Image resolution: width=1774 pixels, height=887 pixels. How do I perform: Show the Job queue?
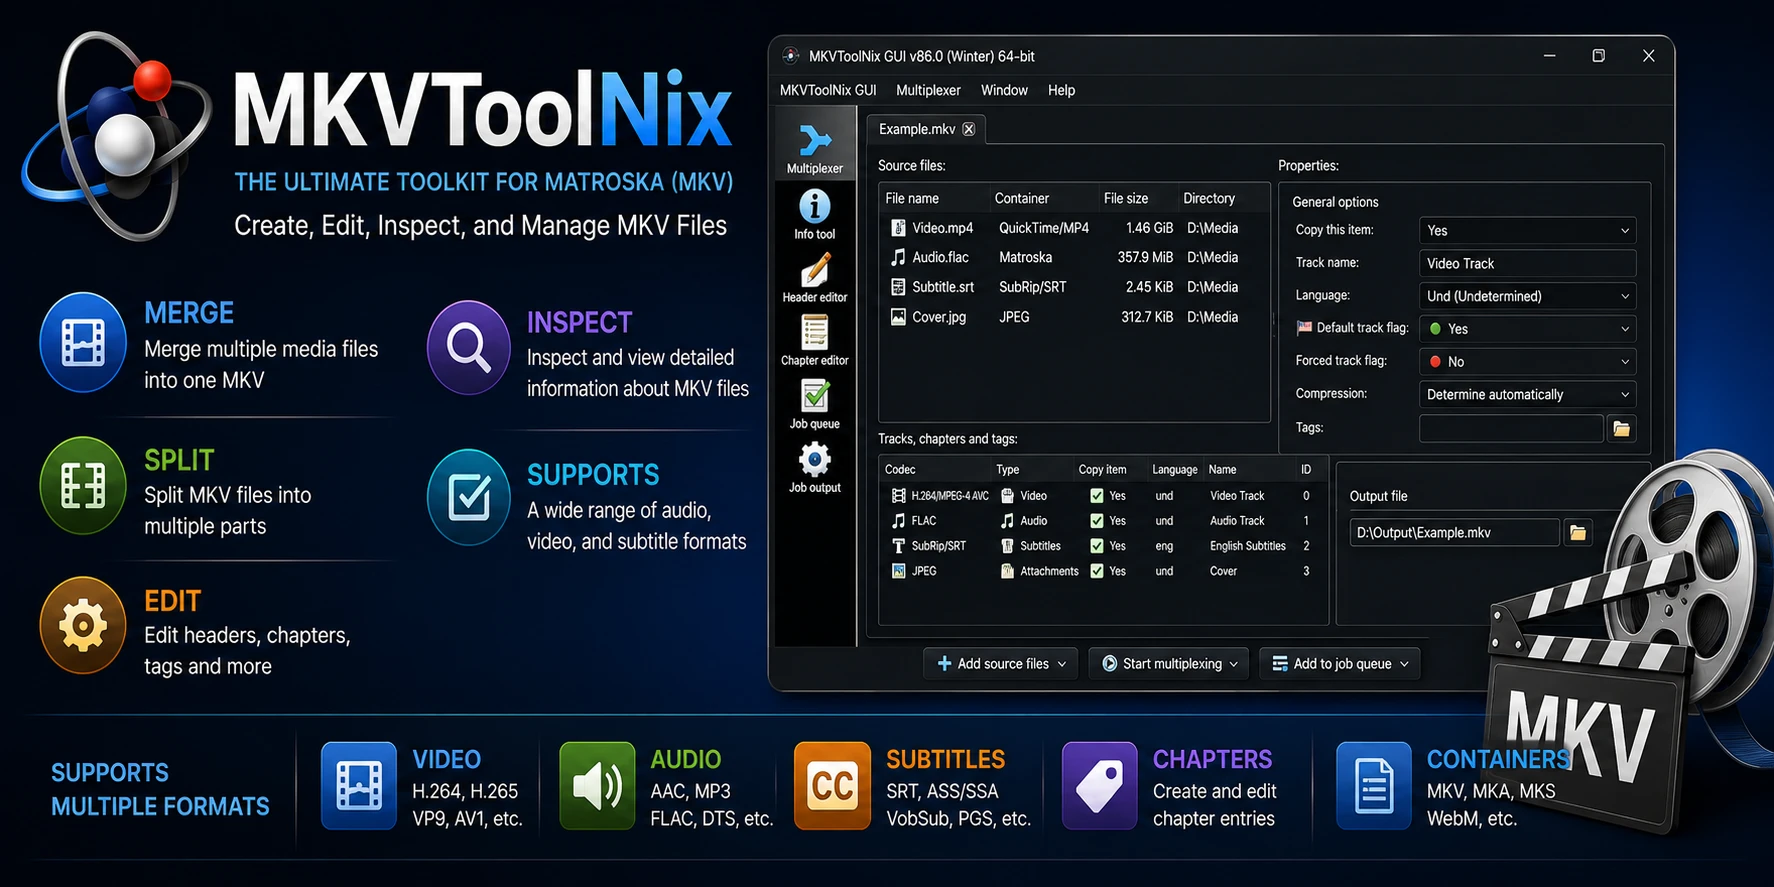click(815, 404)
